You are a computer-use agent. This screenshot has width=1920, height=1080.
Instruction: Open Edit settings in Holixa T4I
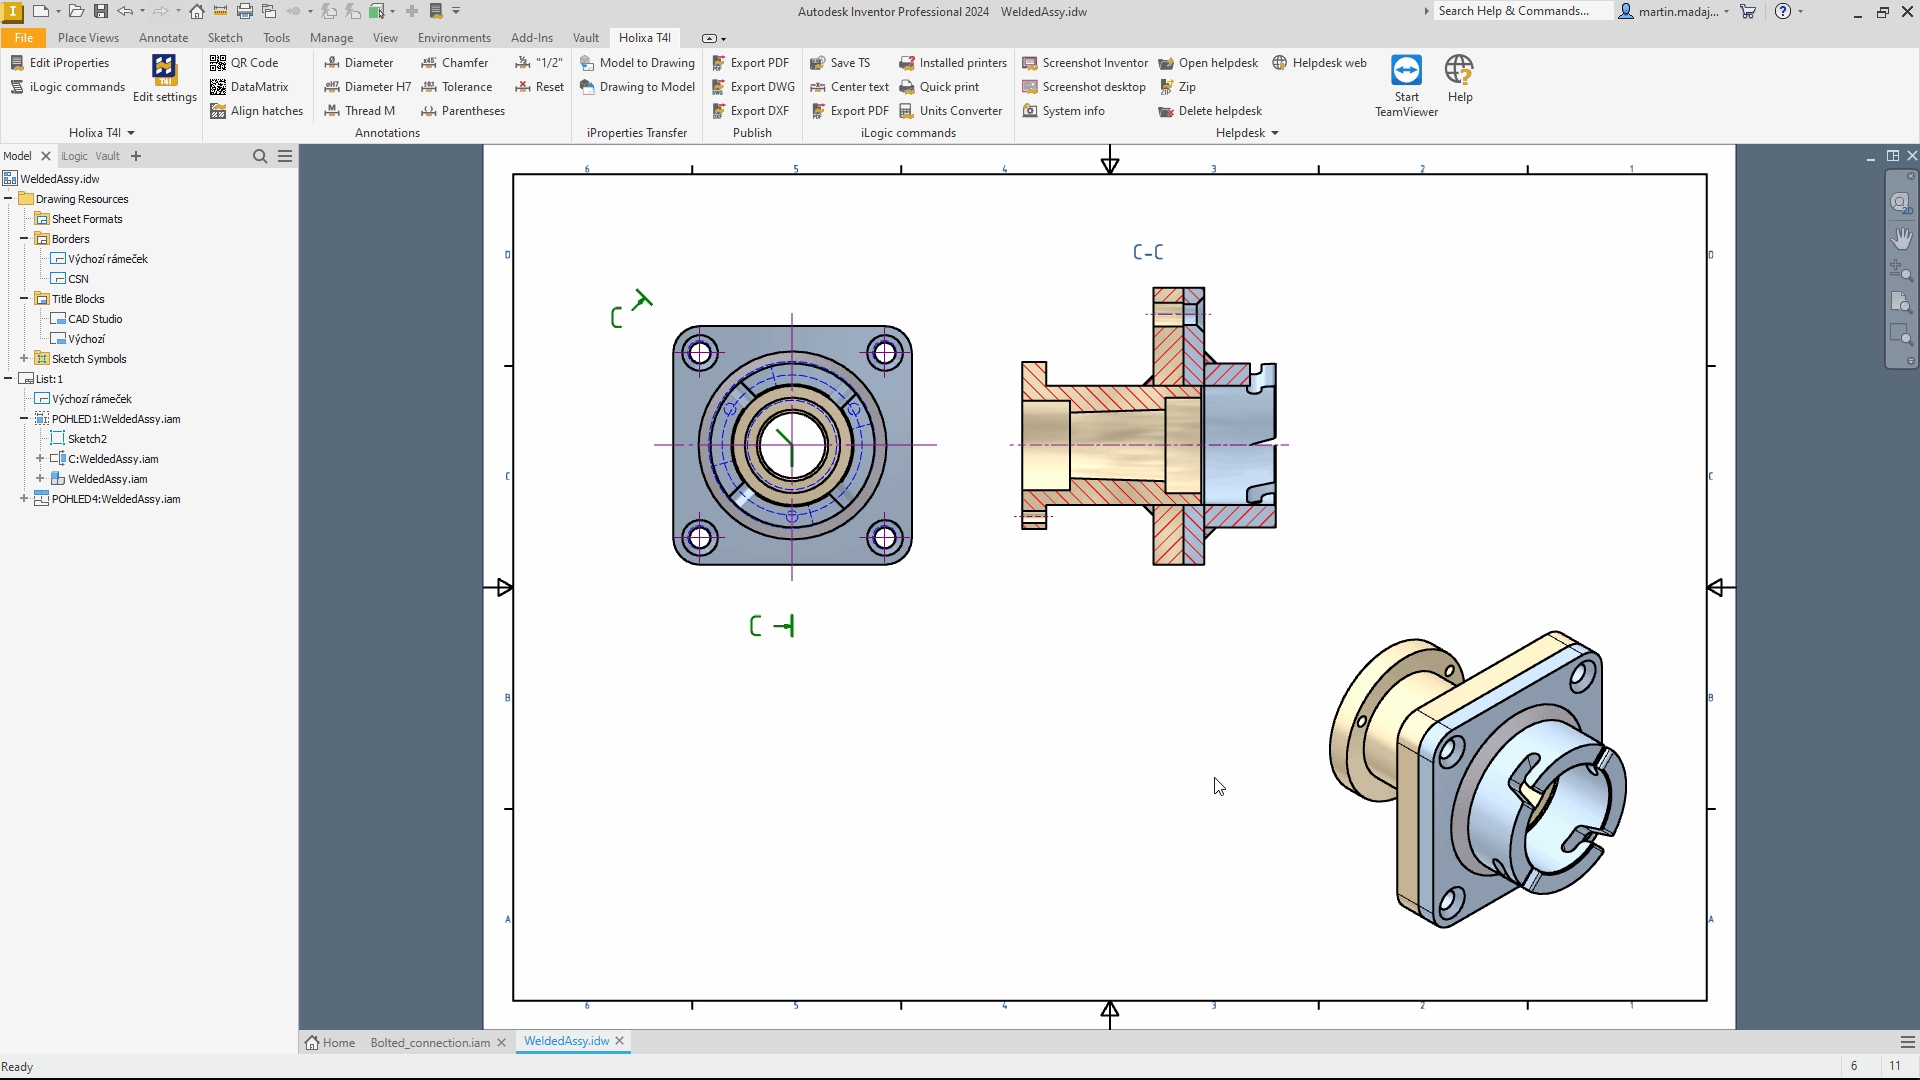click(x=164, y=78)
